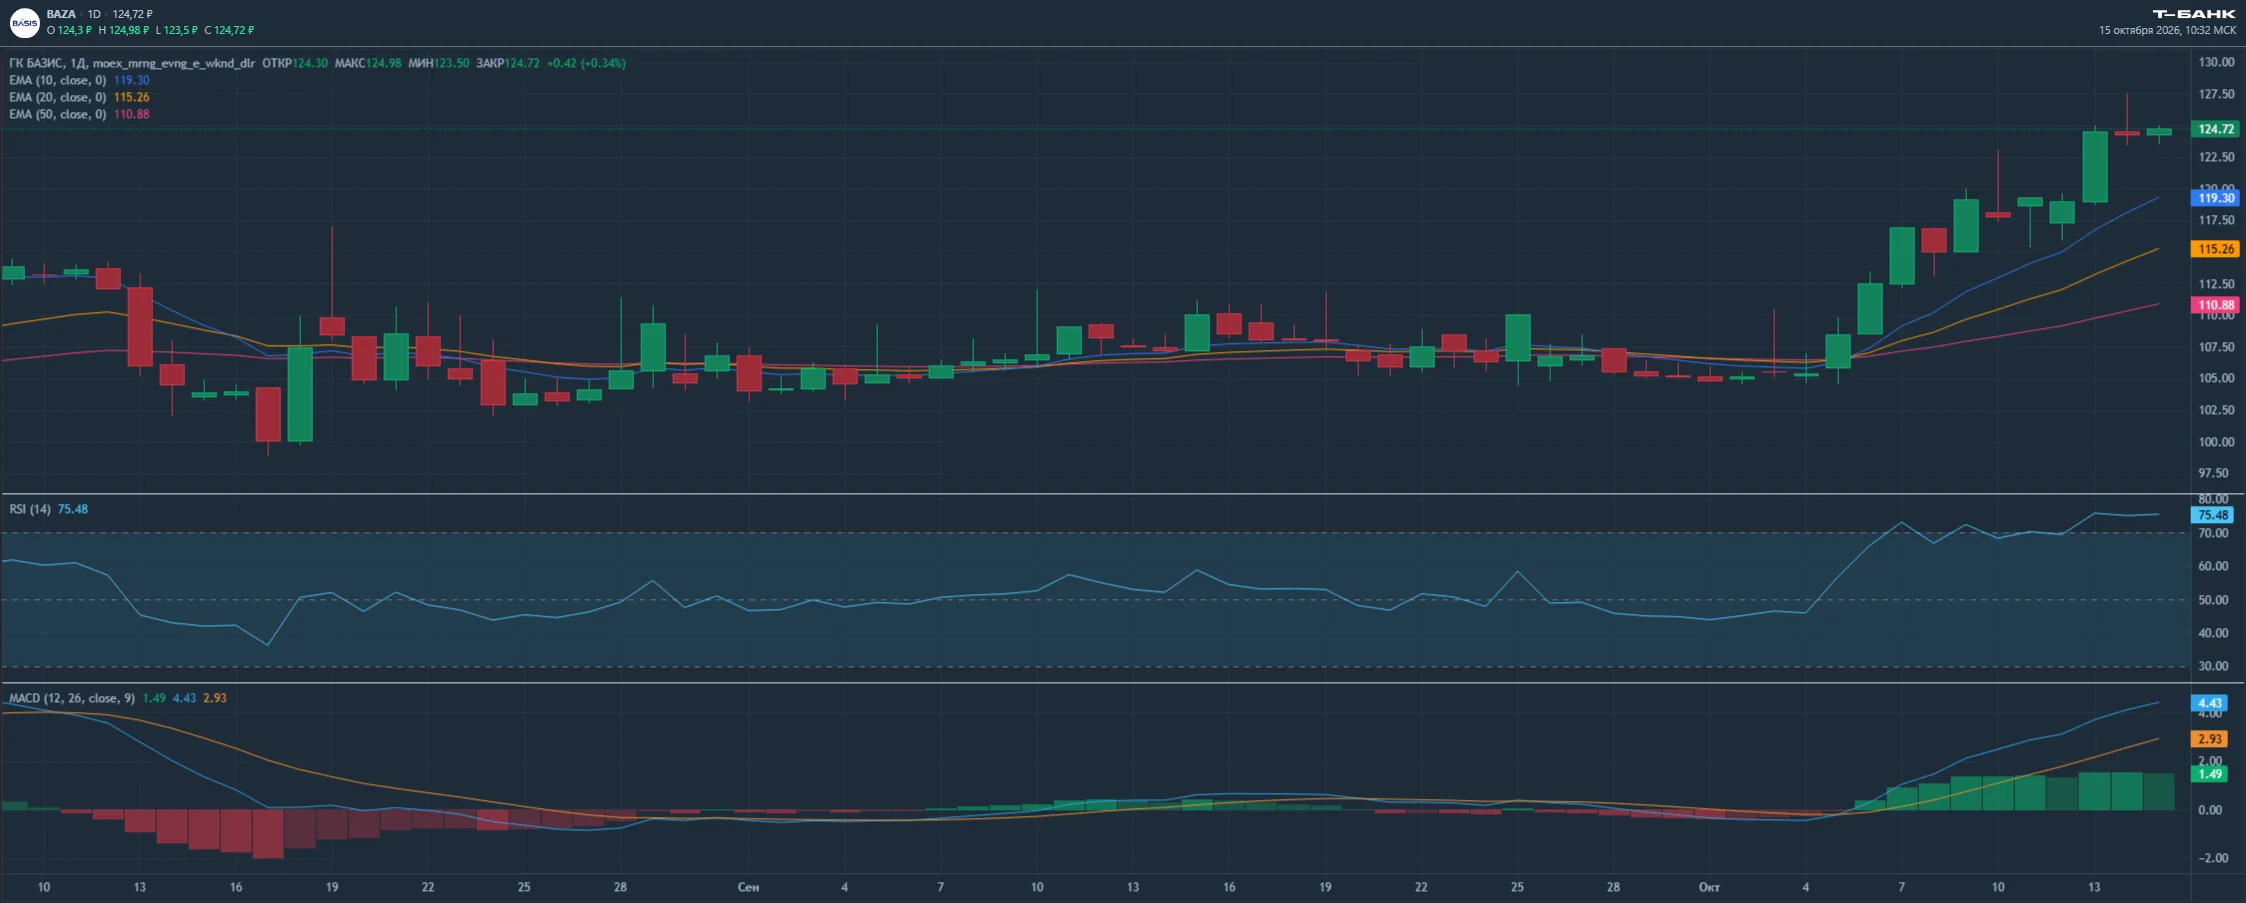Click the T-БАНК logo in the header
Screen dimensions: 2246x903
(x=2194, y=14)
